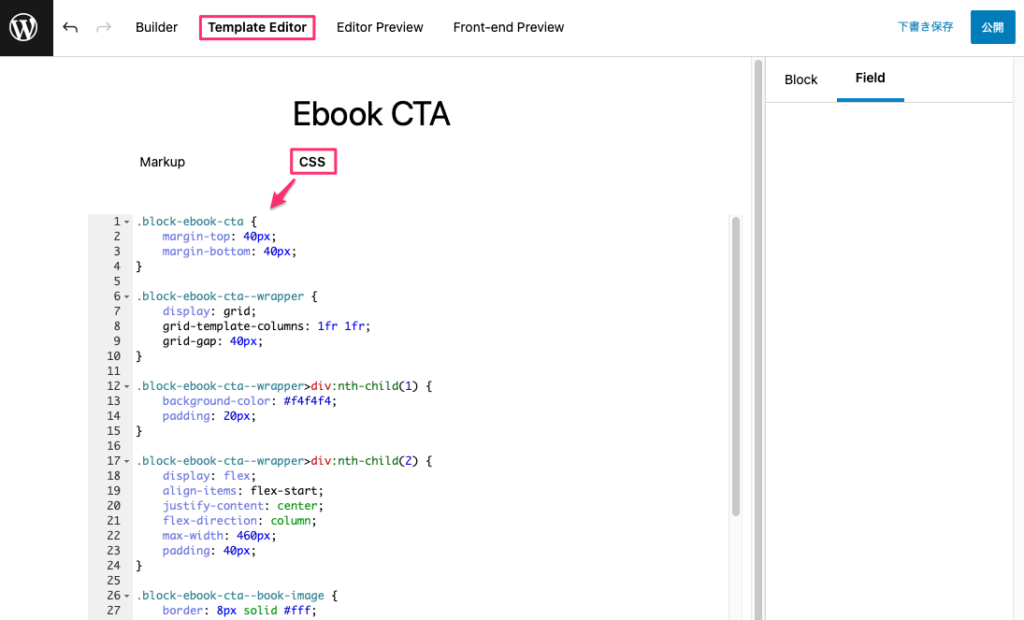The image size is (1024, 620).
Task: Click the redo arrow icon
Action: [x=104, y=28]
